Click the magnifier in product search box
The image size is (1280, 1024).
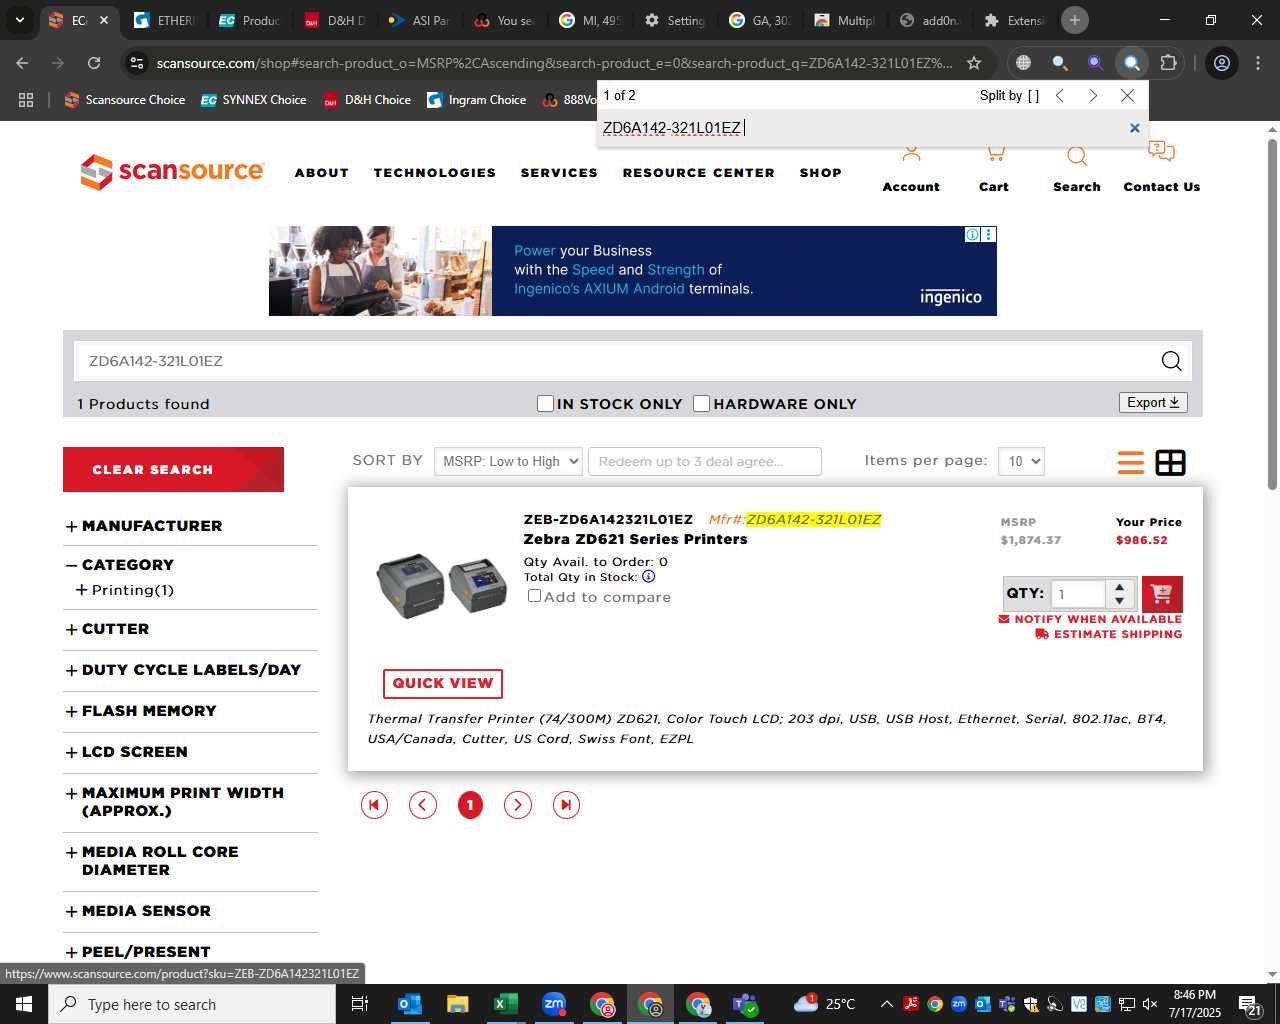click(1171, 361)
